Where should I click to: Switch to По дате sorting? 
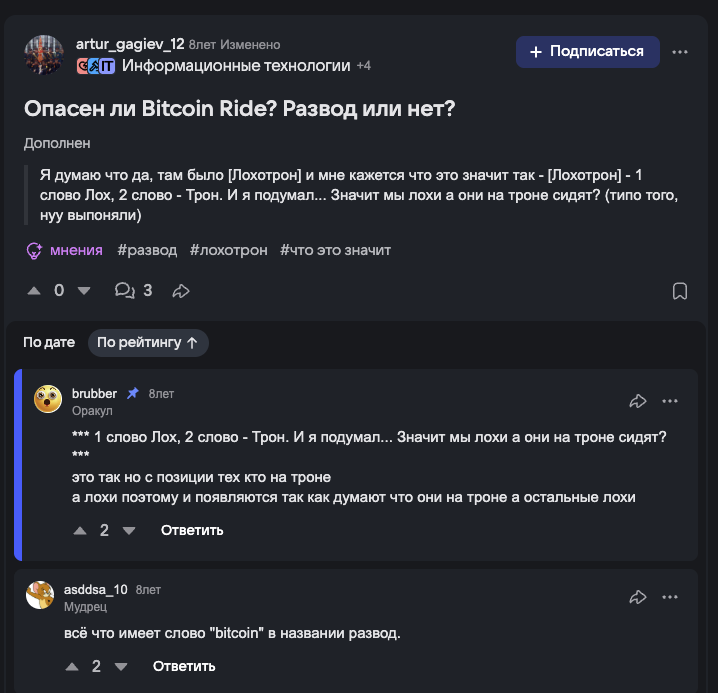[x=49, y=342]
